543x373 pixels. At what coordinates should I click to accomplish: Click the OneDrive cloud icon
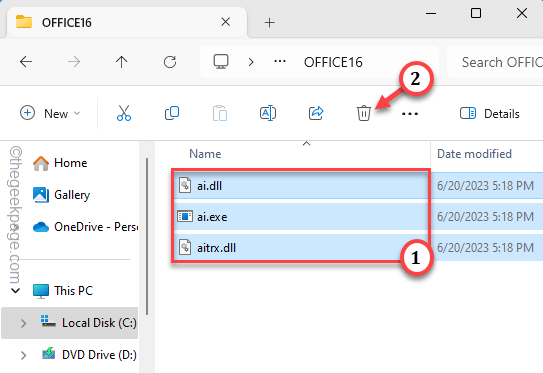[x=41, y=227]
